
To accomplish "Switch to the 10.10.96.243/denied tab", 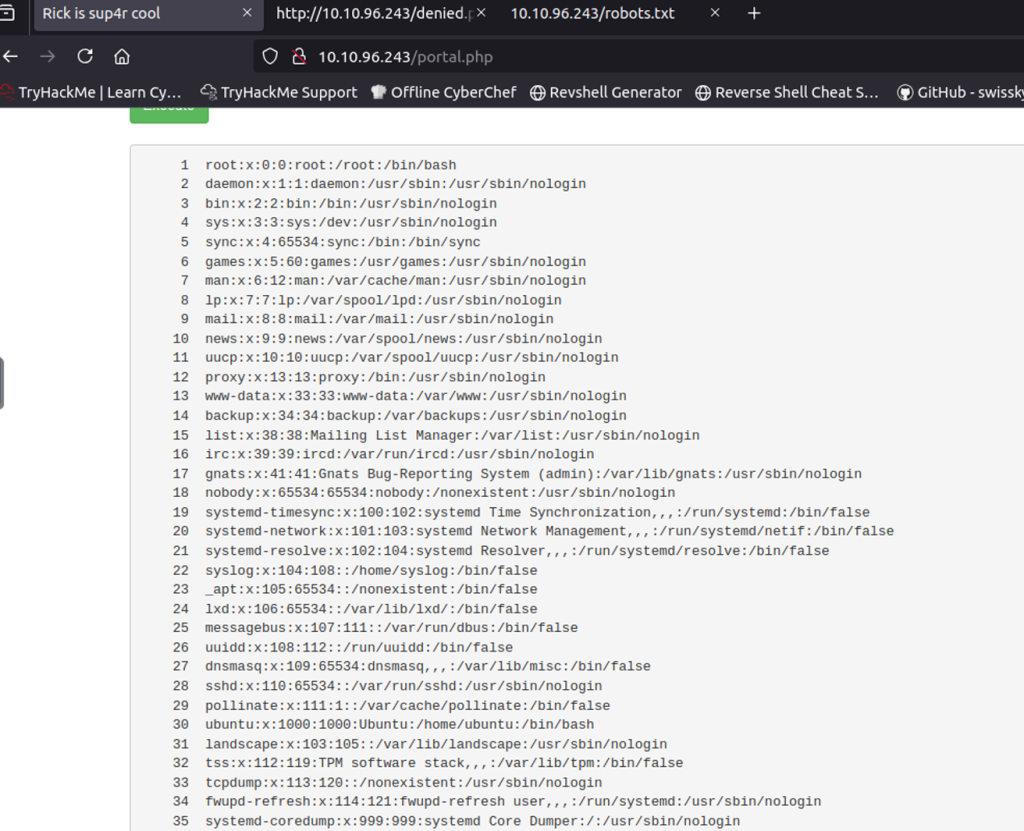I will tap(373, 14).
